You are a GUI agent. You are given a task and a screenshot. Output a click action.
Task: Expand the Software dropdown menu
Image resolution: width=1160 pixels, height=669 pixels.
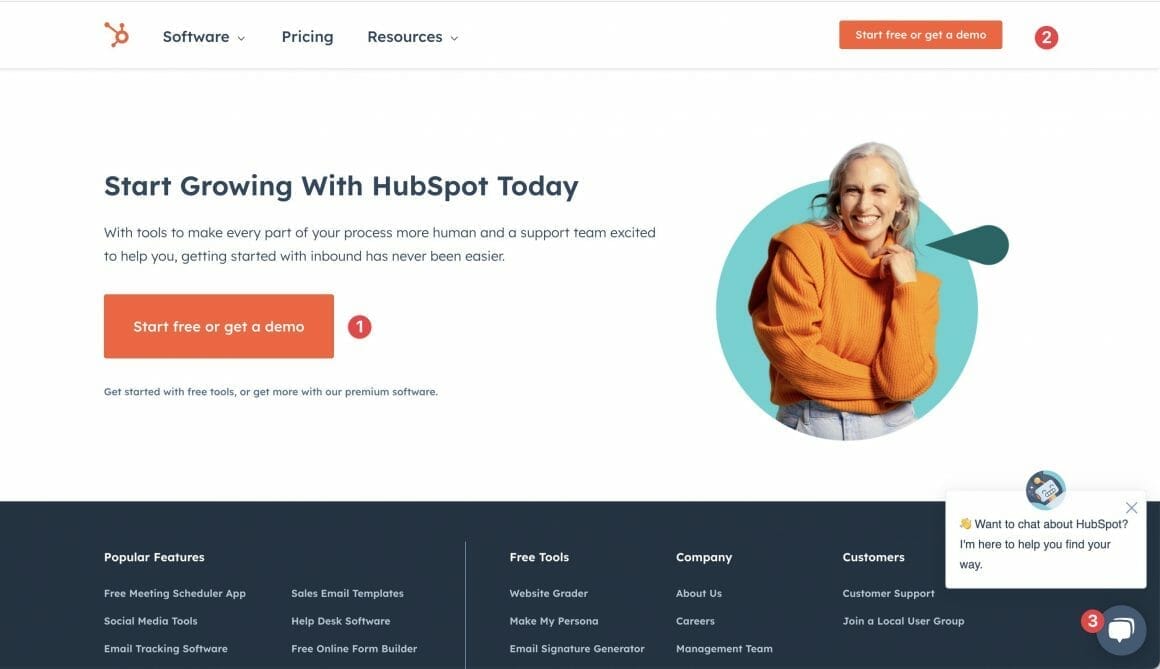(x=203, y=37)
